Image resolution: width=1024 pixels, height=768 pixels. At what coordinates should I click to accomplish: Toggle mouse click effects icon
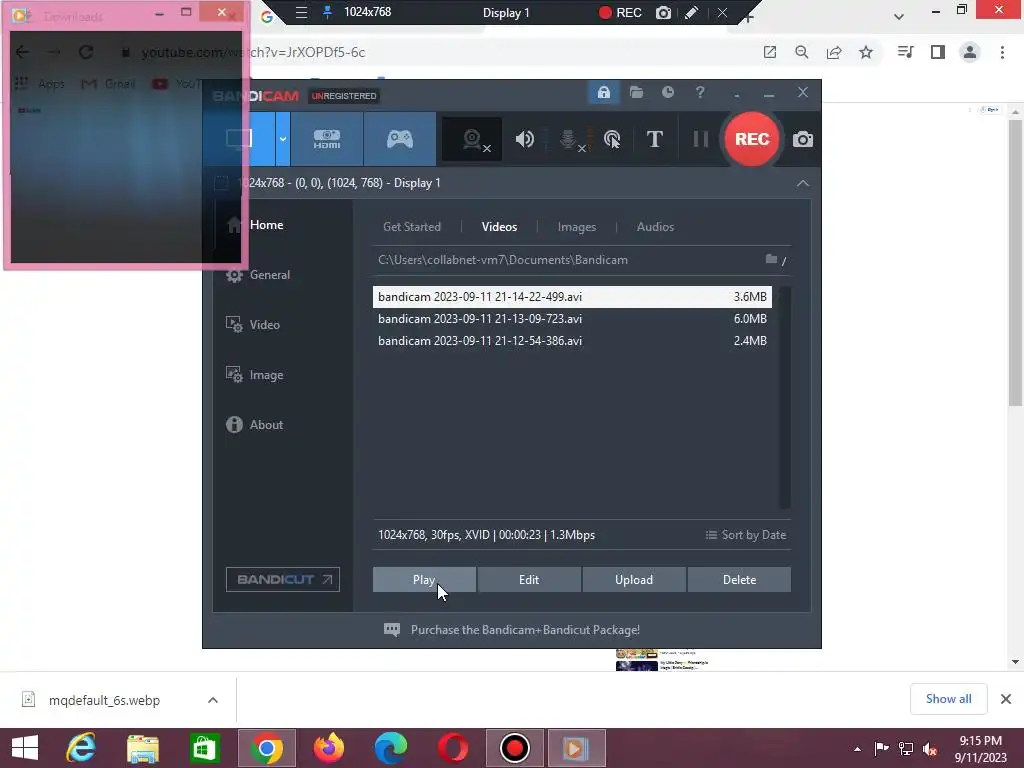[x=612, y=139]
